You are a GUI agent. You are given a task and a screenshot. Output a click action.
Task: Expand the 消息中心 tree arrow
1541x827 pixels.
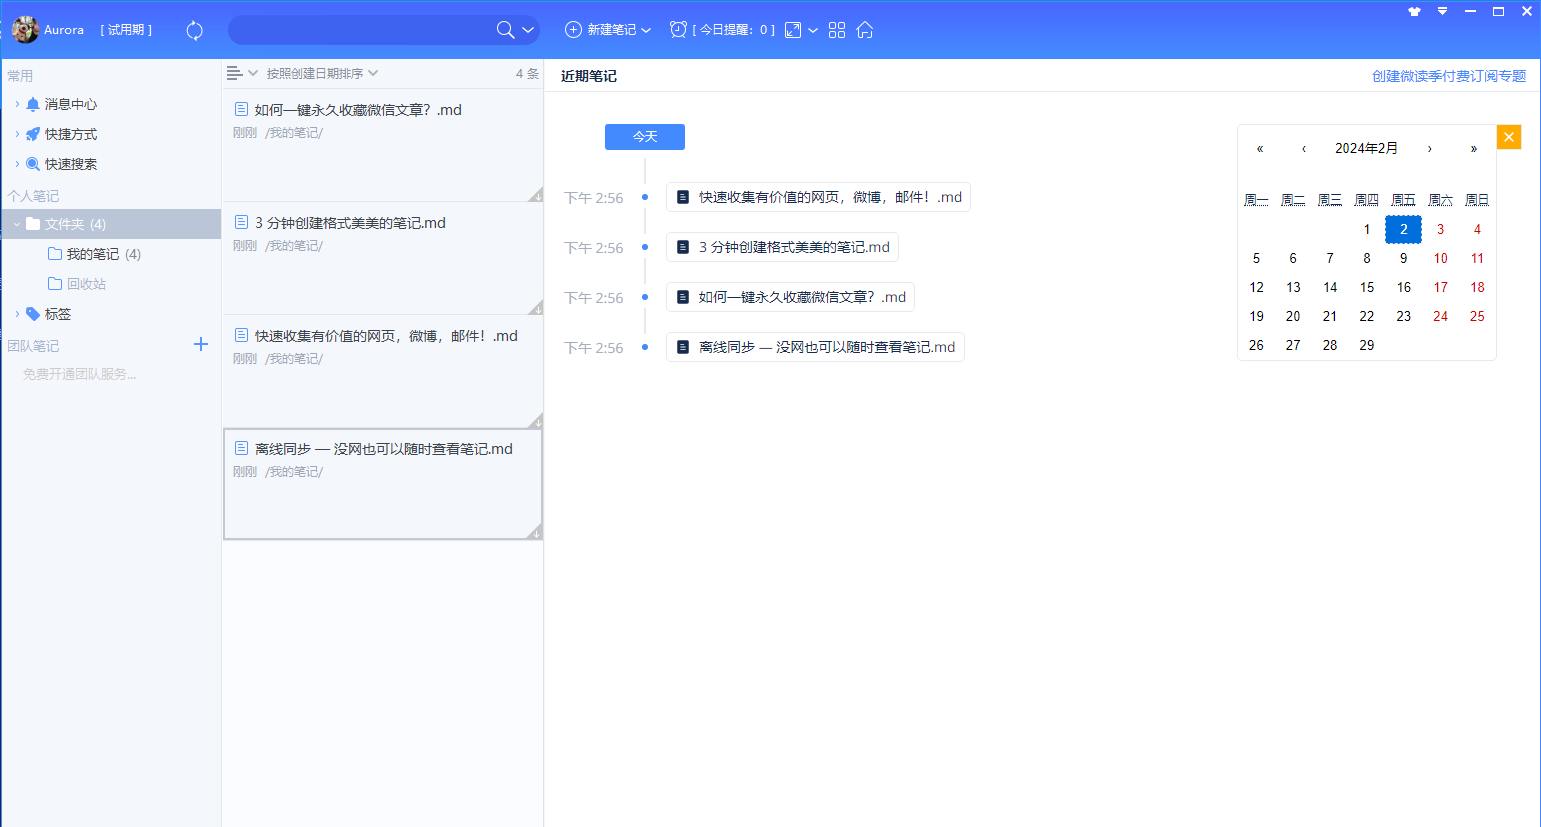coord(17,104)
